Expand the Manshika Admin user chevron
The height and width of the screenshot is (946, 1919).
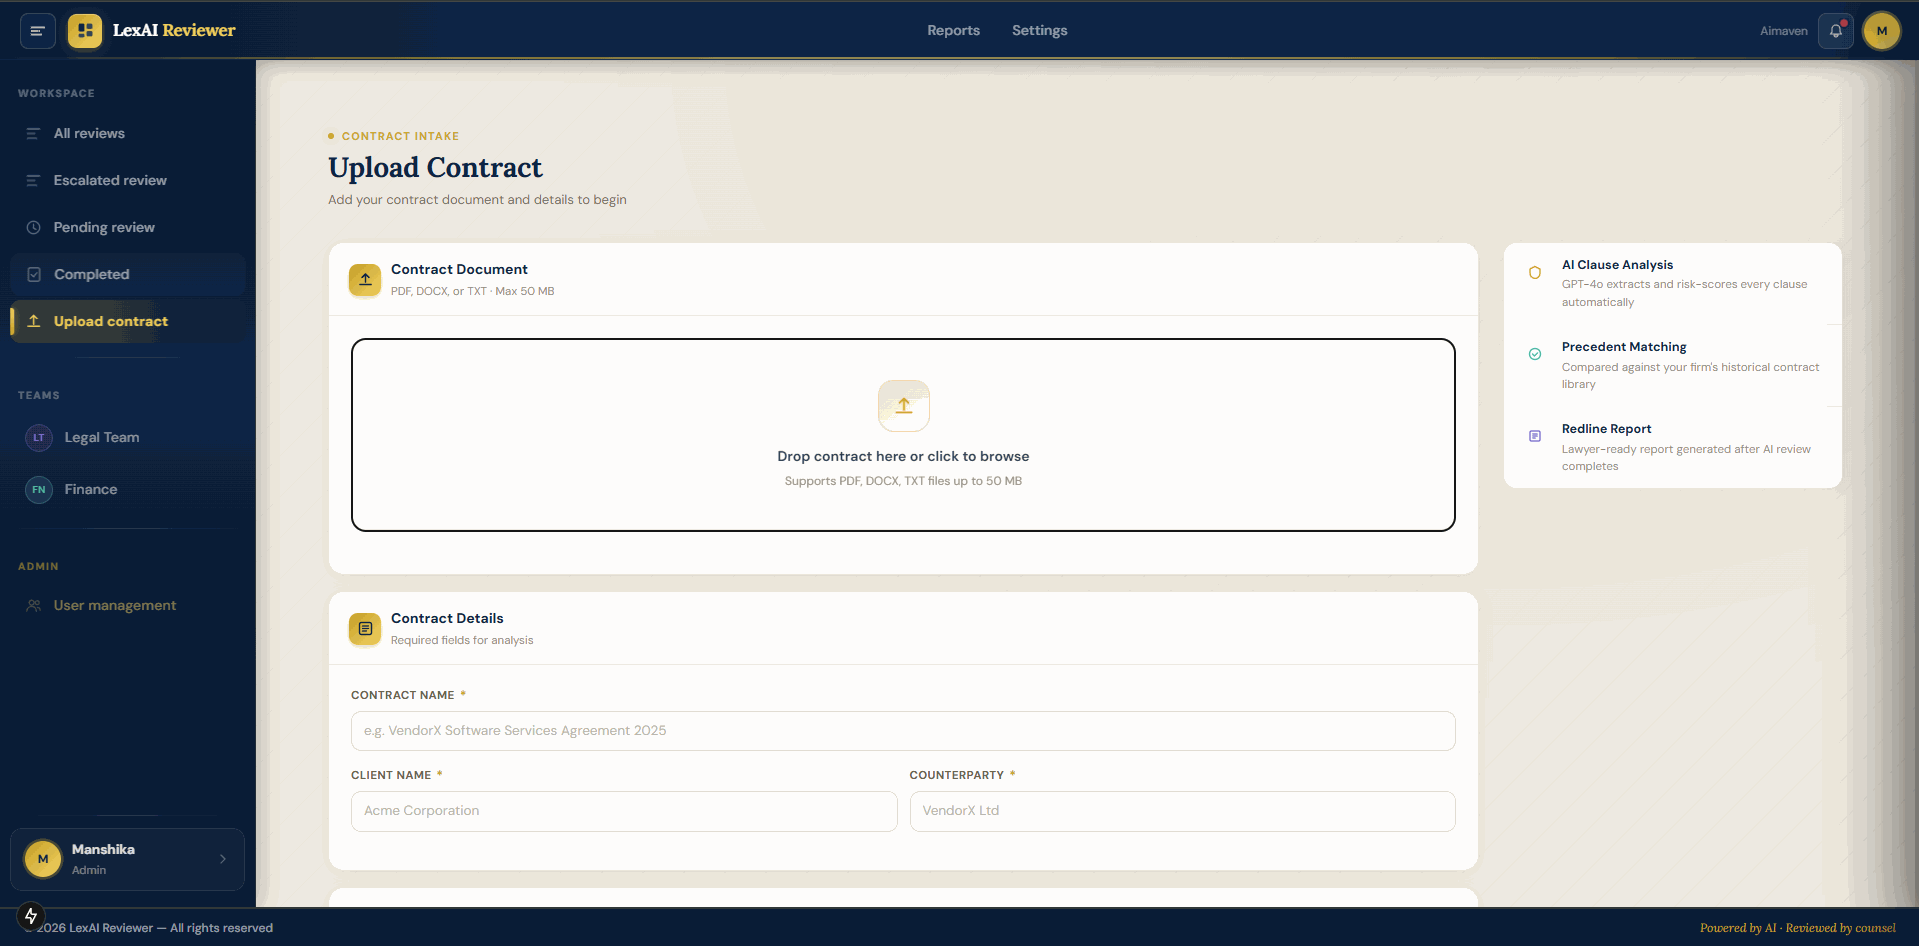[223, 859]
